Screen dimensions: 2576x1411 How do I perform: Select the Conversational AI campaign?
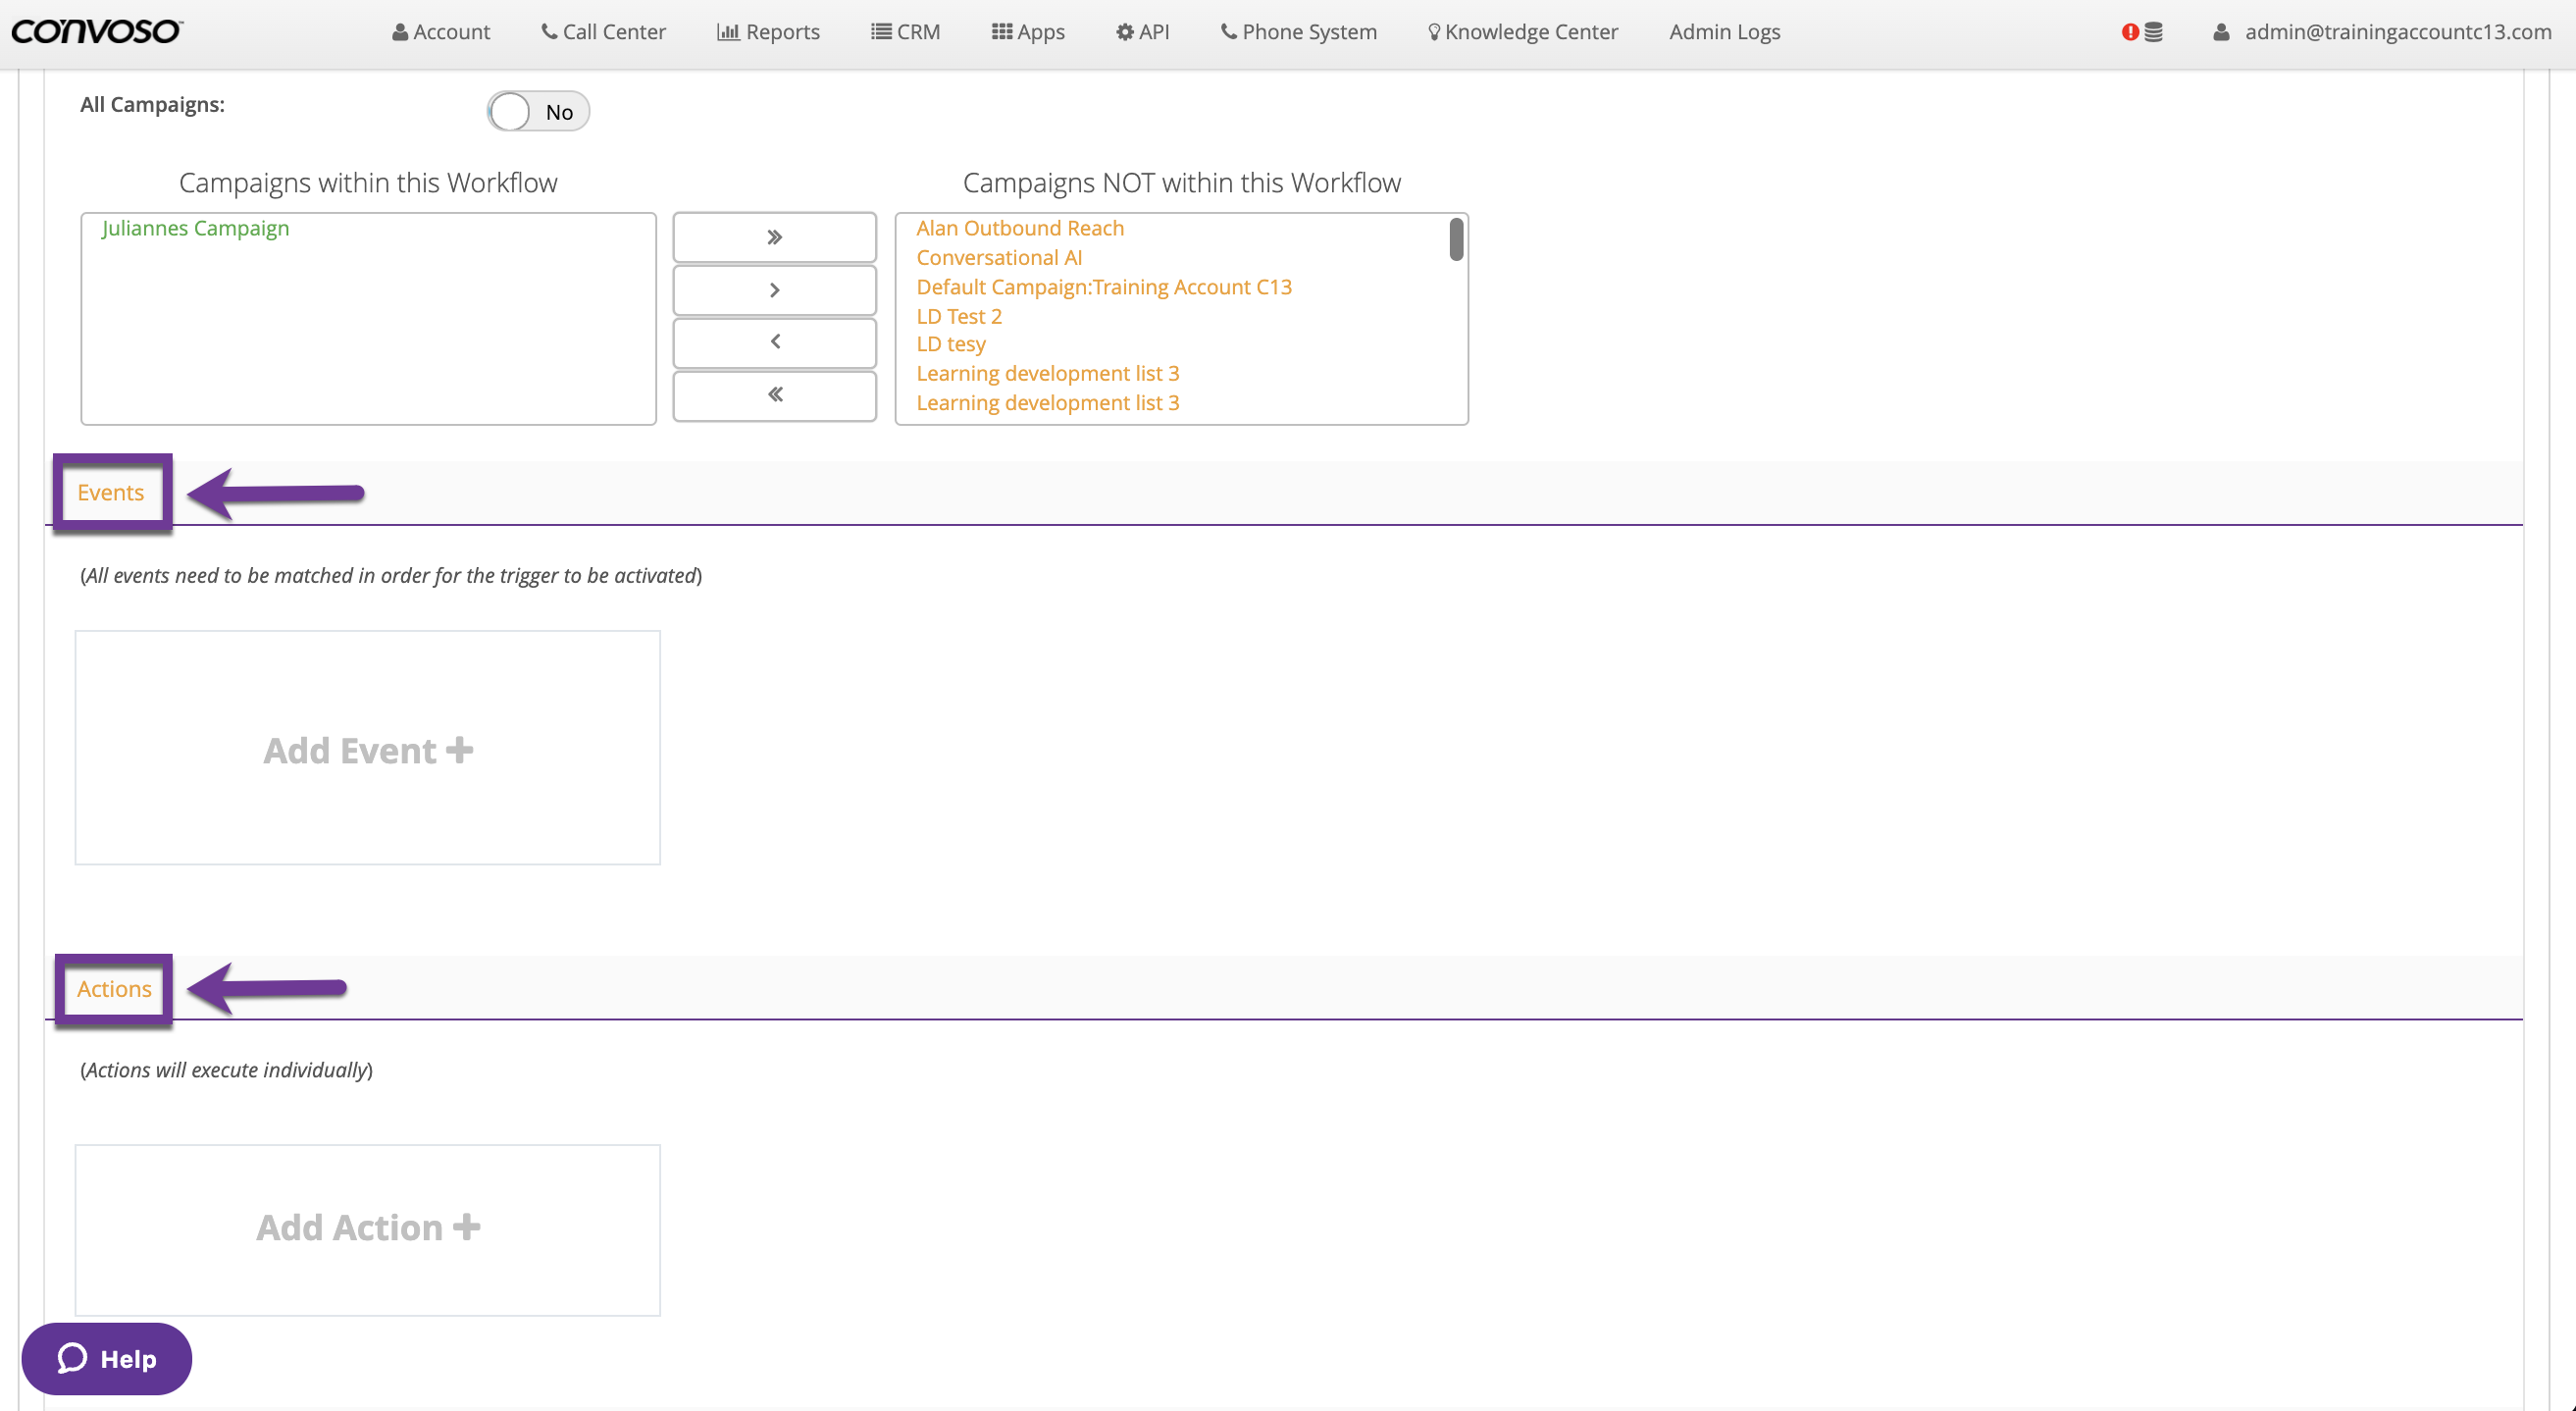[x=998, y=258]
